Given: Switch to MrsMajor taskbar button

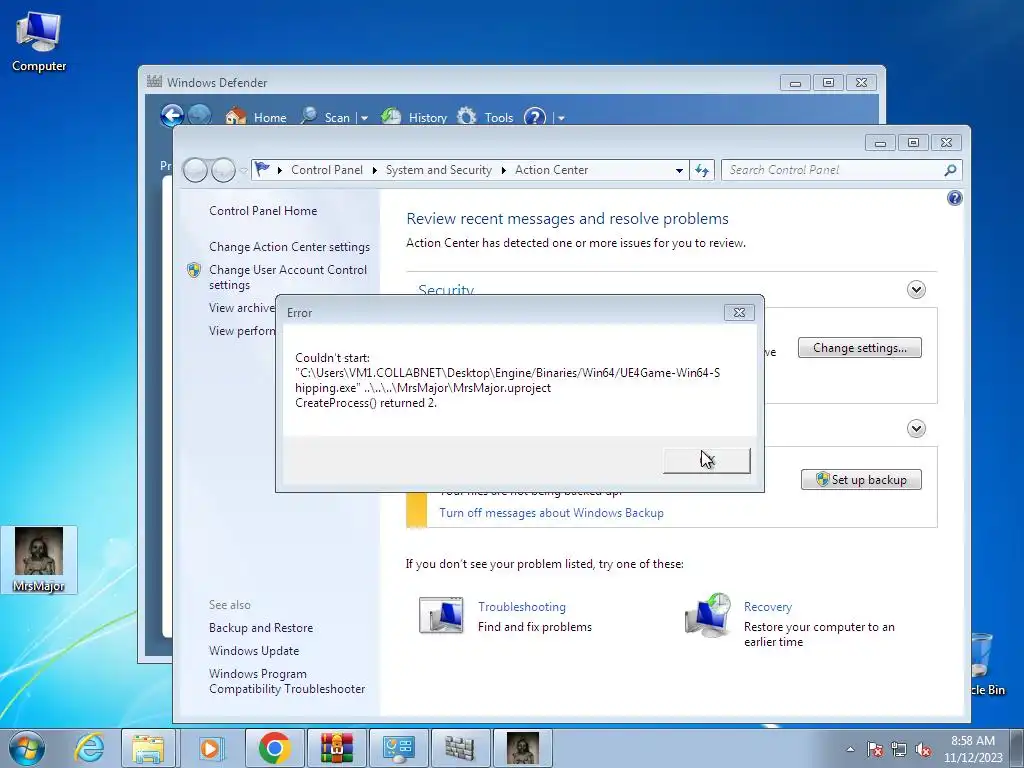Looking at the screenshot, I should (523, 748).
